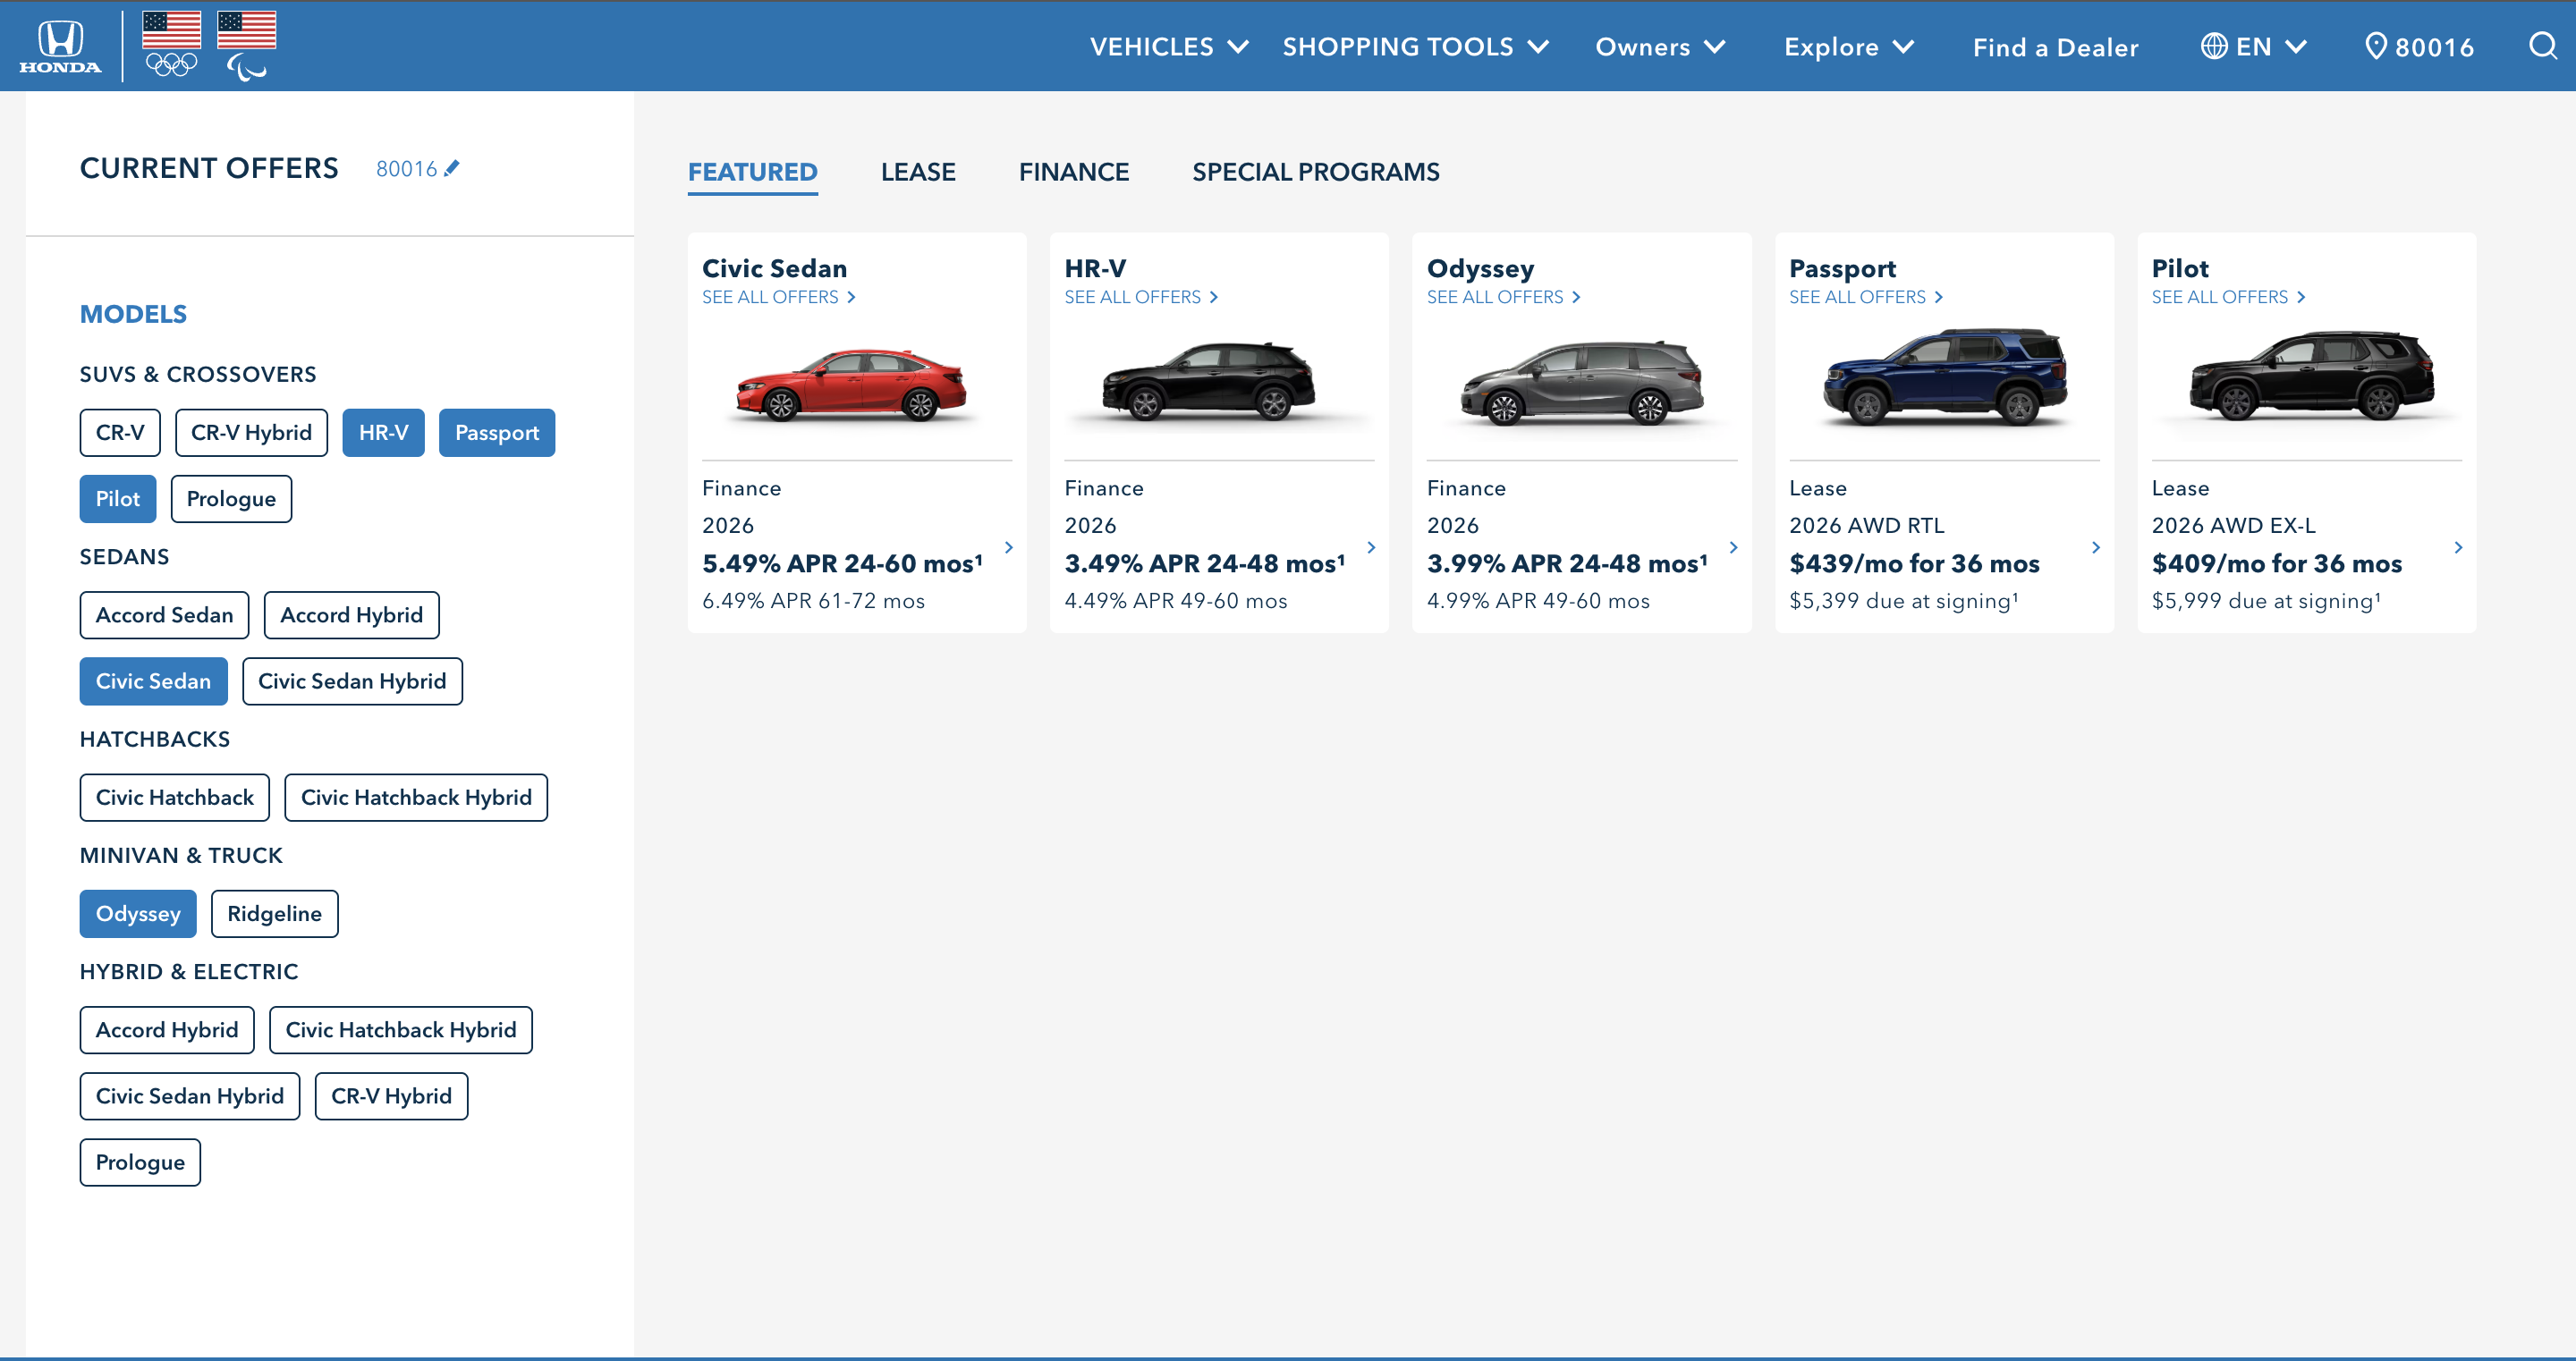Open HR-V SEE ALL OFFERS link
This screenshot has width=2576, height=1361.
coord(1141,297)
